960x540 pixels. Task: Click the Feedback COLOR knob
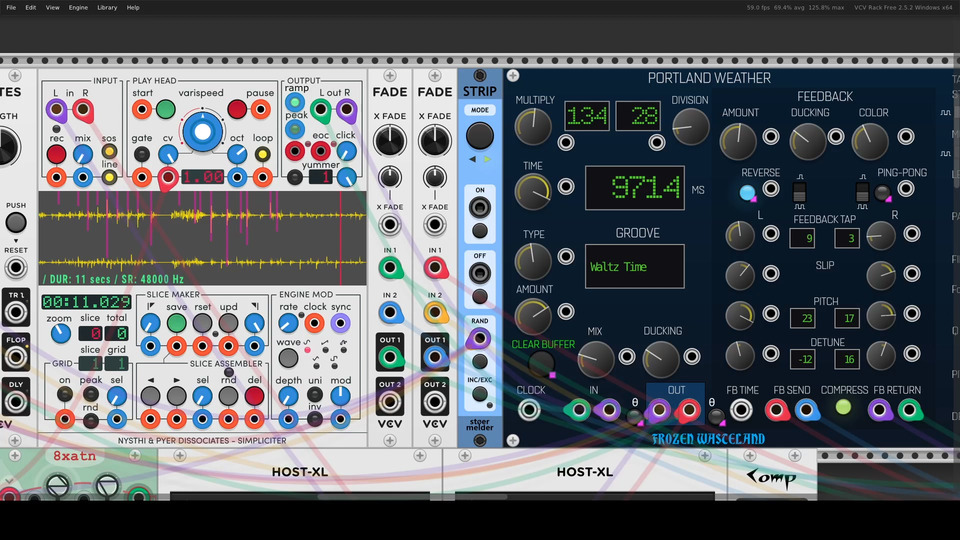coord(873,141)
